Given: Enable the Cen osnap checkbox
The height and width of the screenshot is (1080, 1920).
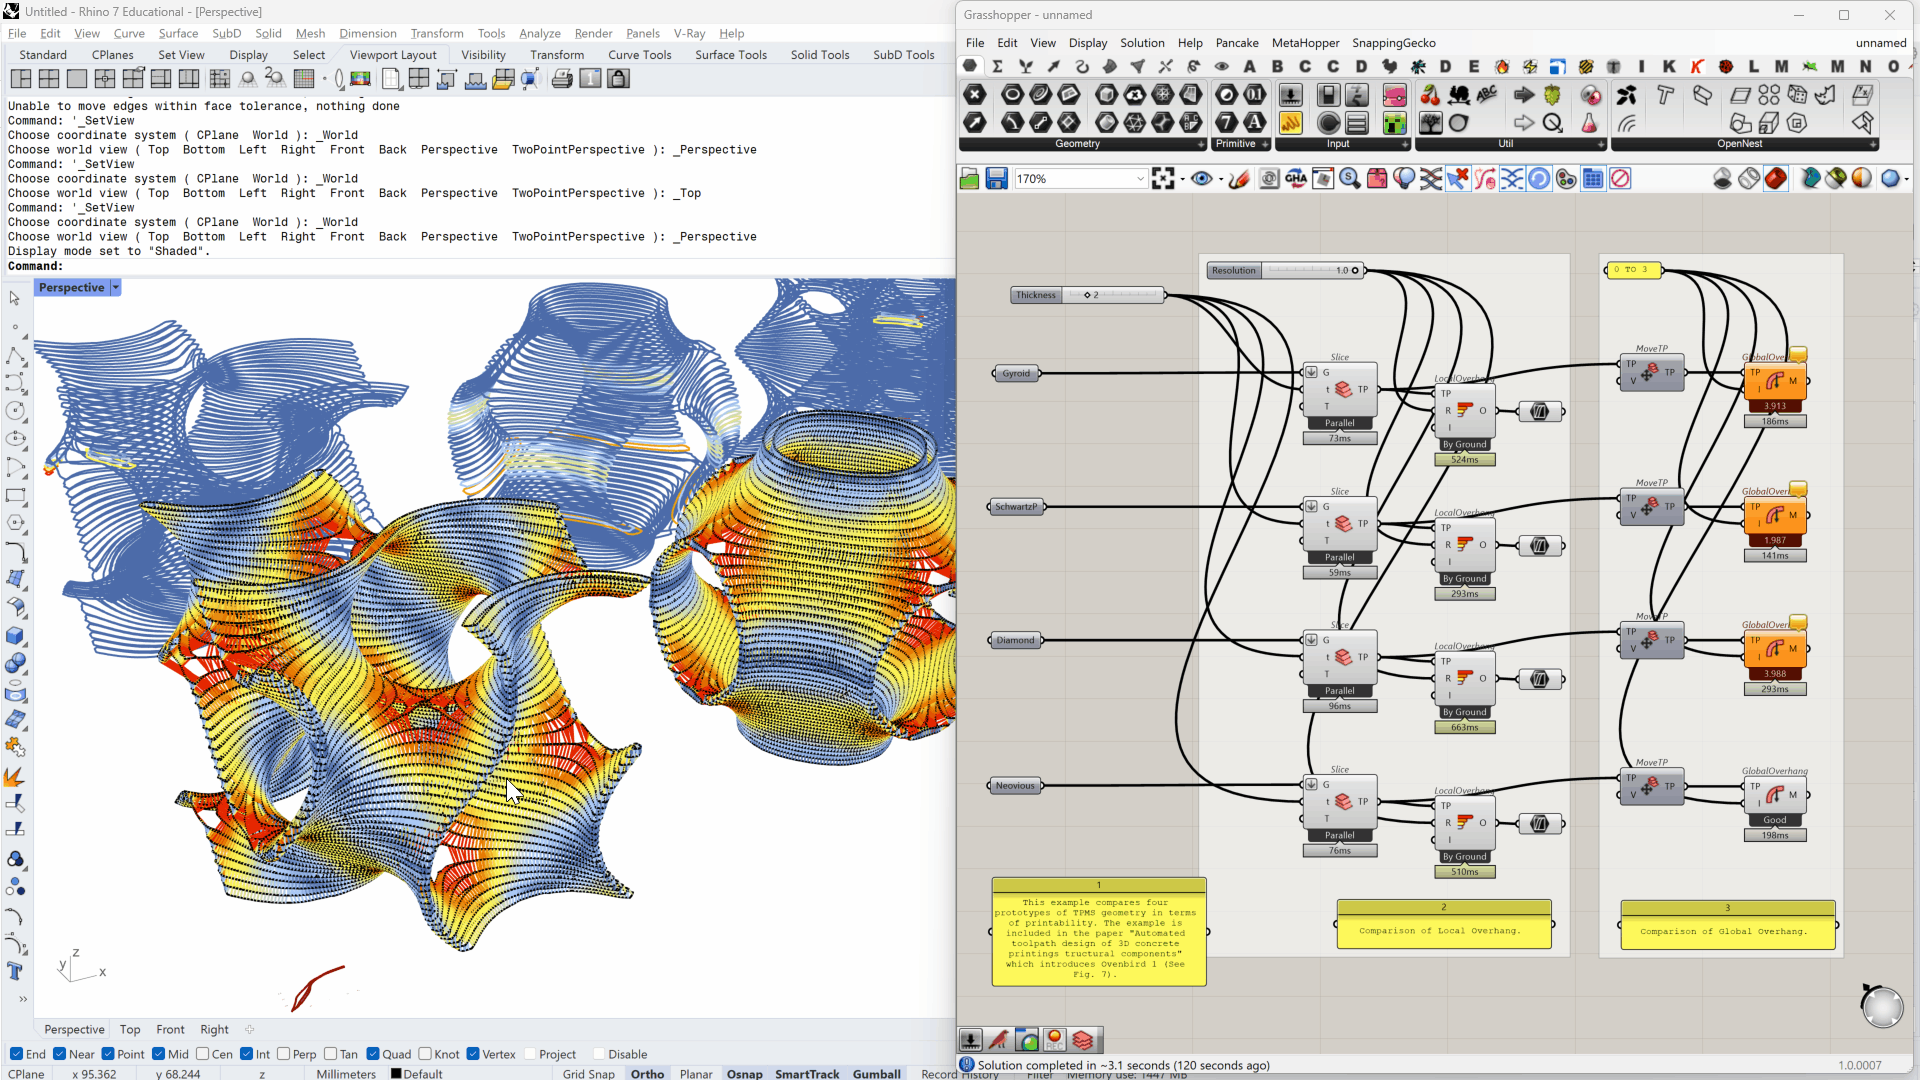Looking at the screenshot, I should (203, 1054).
